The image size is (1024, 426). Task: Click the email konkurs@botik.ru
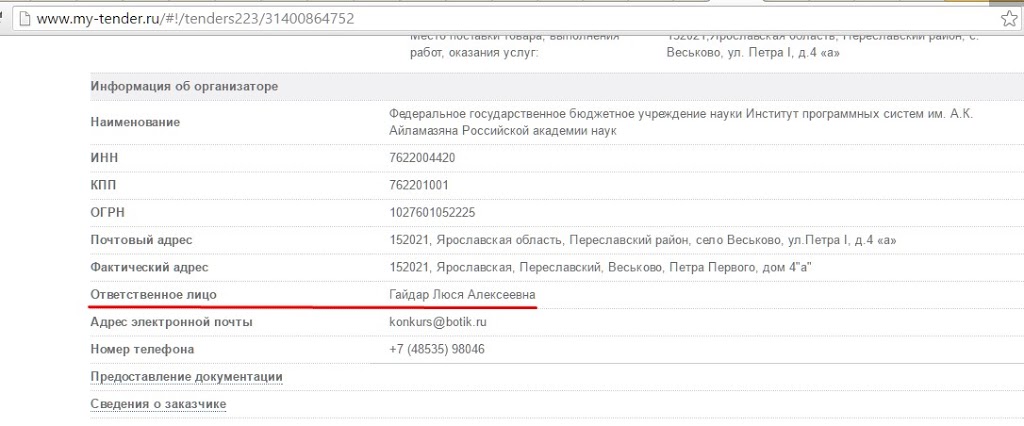coord(437,322)
